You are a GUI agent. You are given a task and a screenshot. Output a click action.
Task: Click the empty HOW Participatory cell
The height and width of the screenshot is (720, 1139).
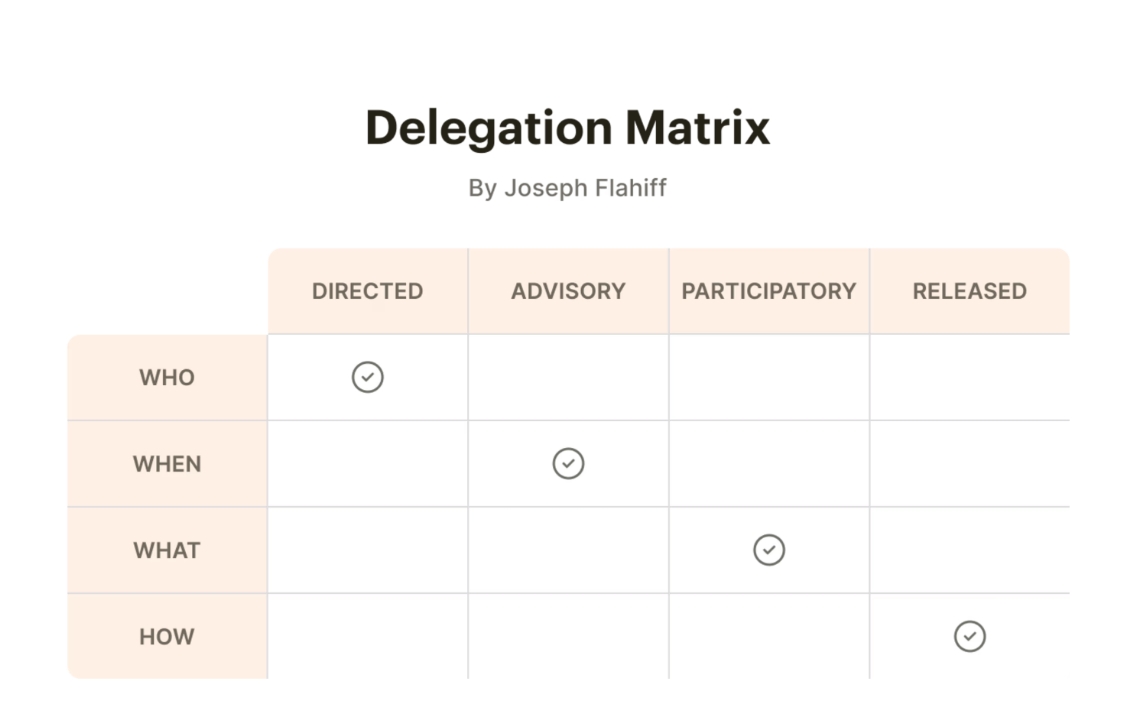(x=769, y=636)
